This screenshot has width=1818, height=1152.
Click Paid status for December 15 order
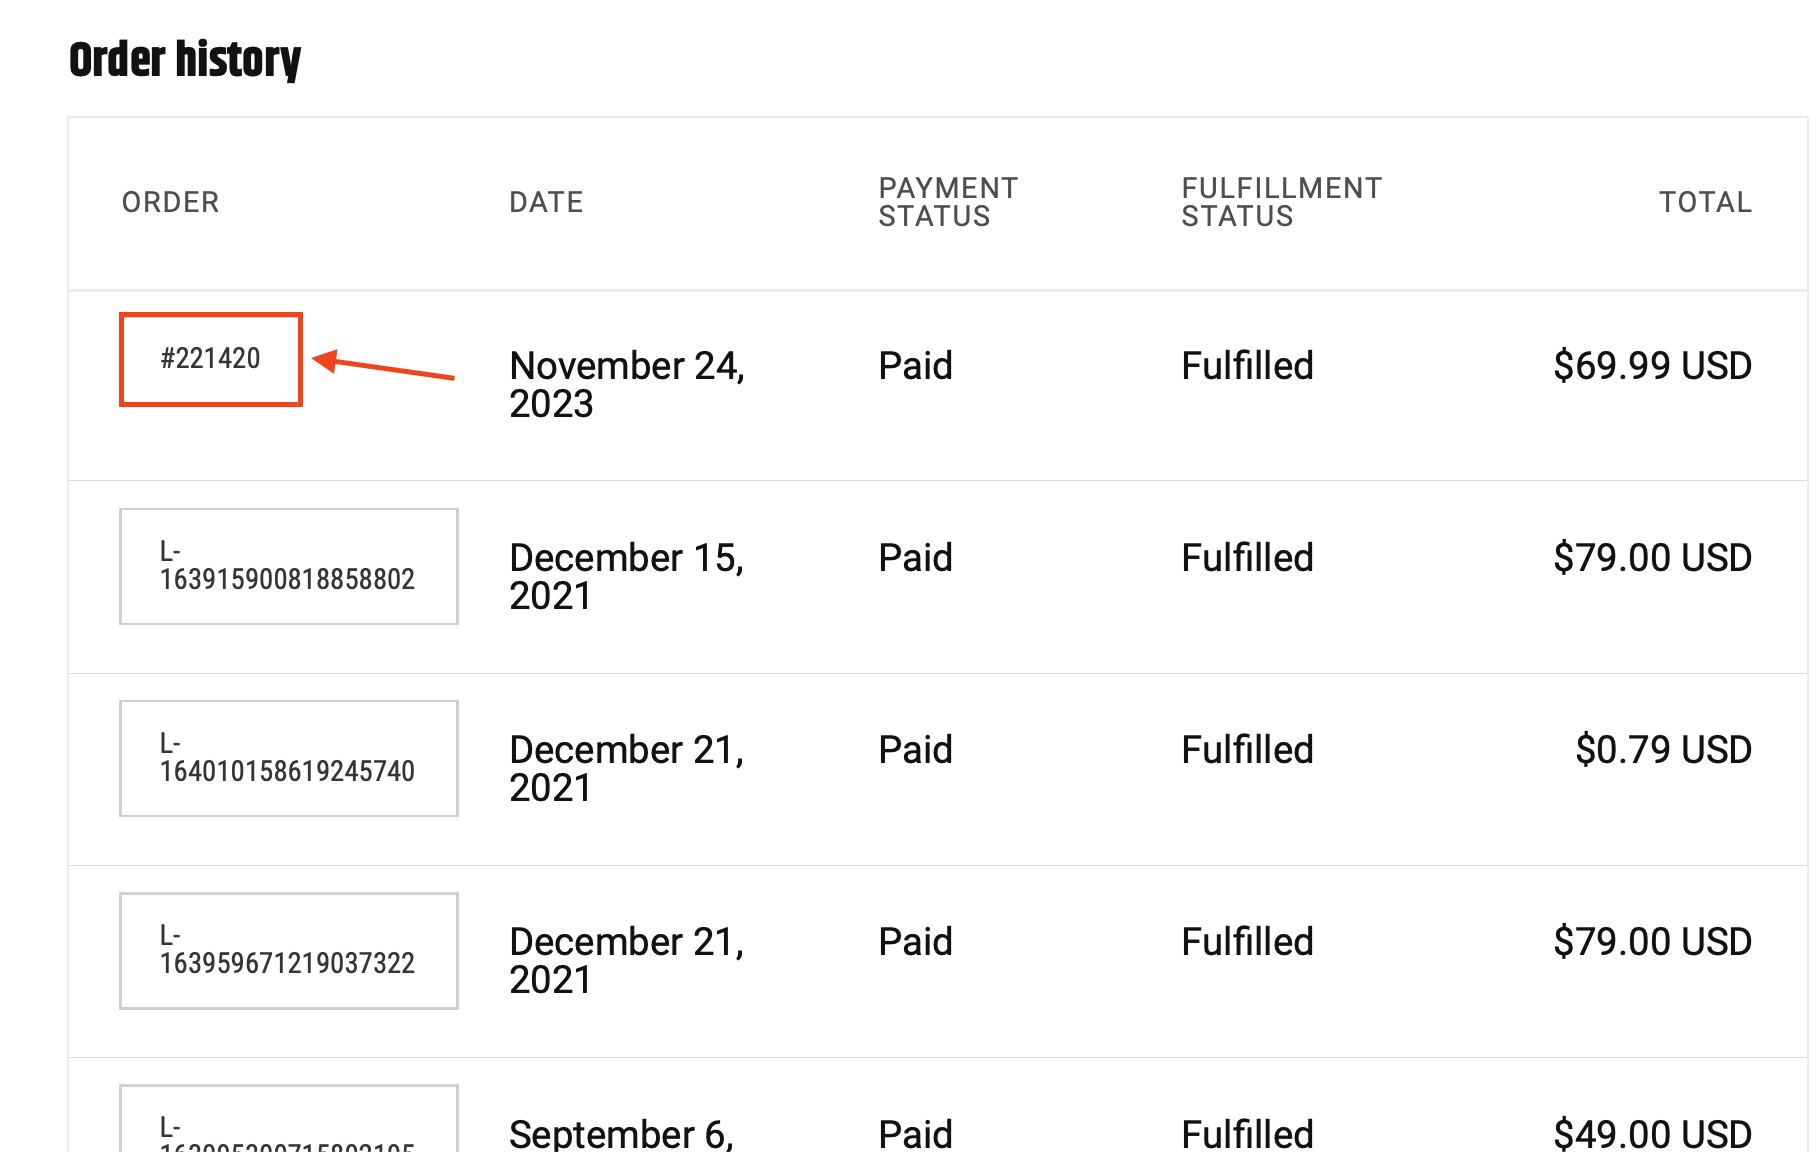pos(915,558)
